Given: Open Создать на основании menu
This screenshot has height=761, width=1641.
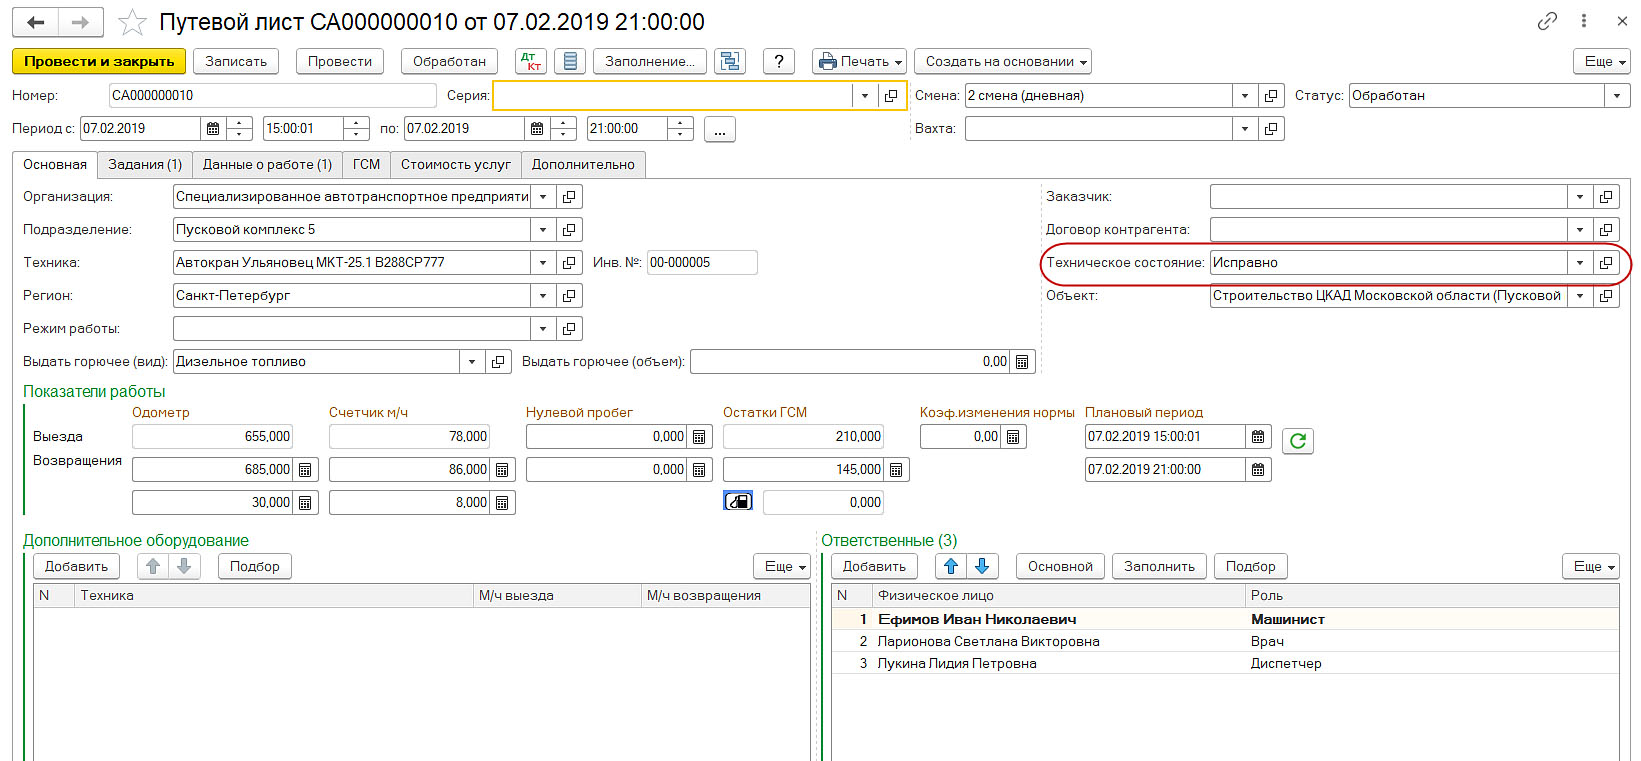Looking at the screenshot, I should tap(1003, 61).
